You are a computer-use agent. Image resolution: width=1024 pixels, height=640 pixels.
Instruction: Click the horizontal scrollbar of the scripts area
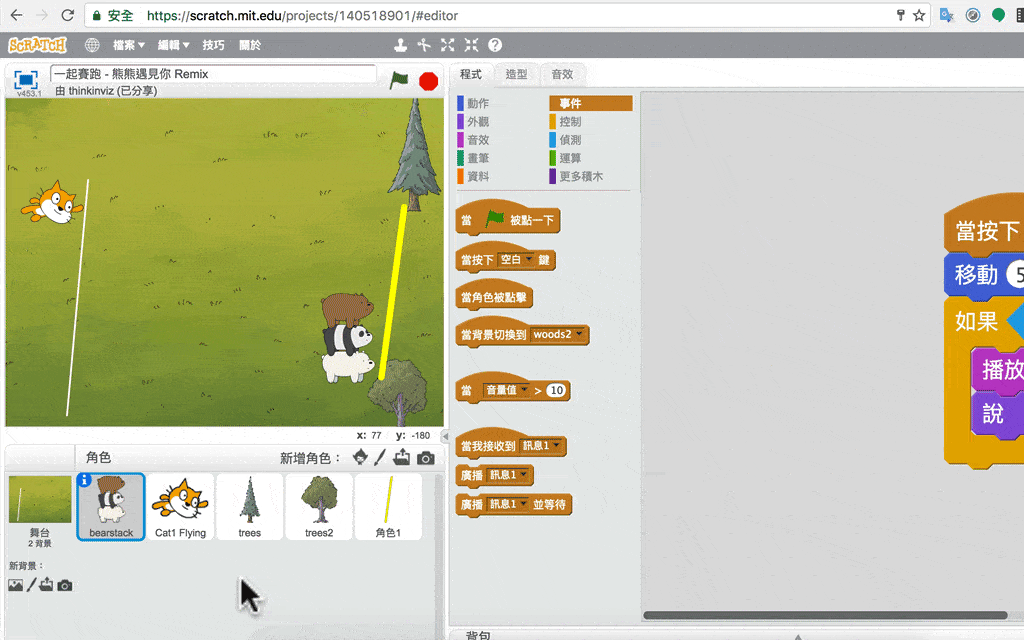tap(825, 615)
